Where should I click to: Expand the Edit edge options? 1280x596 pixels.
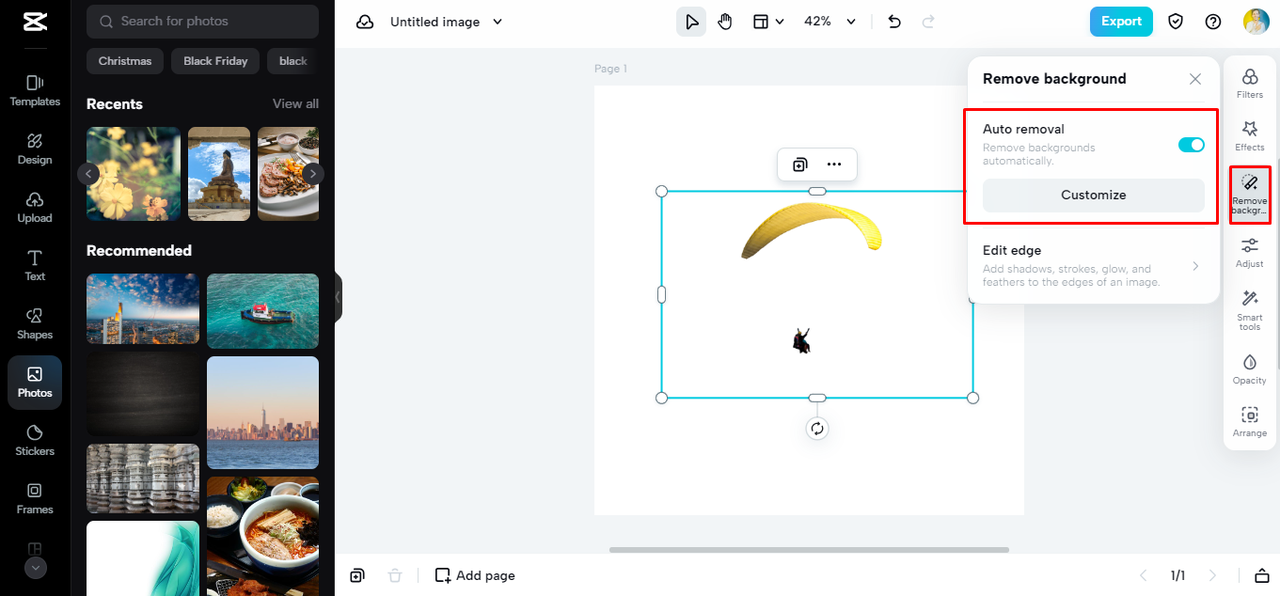[1093, 266]
